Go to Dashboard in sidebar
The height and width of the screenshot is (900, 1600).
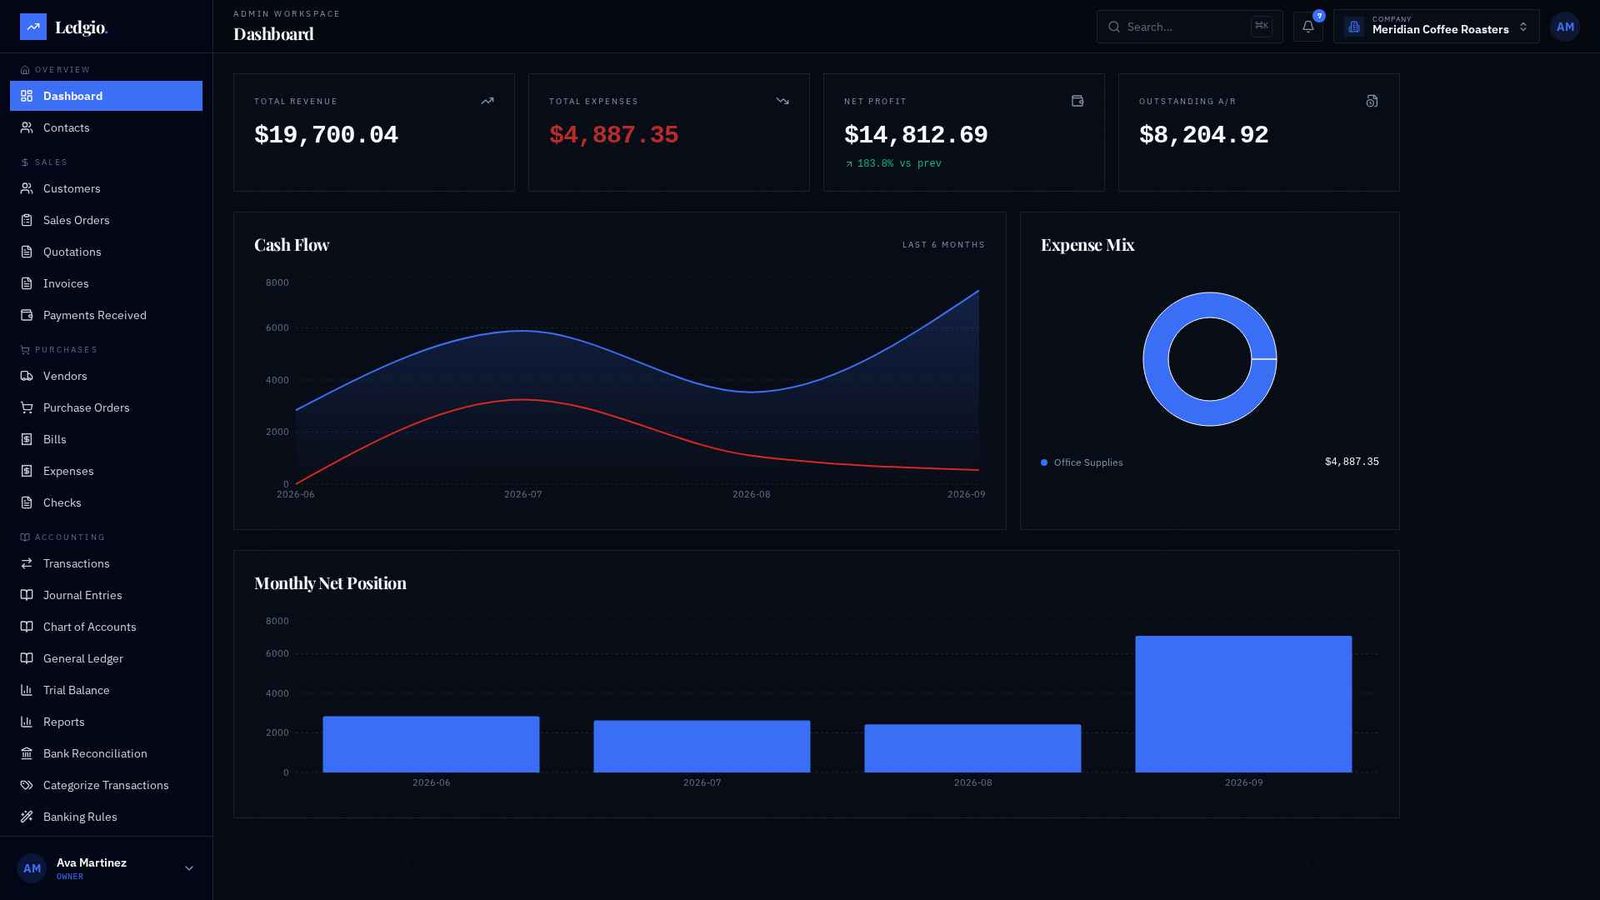106,96
